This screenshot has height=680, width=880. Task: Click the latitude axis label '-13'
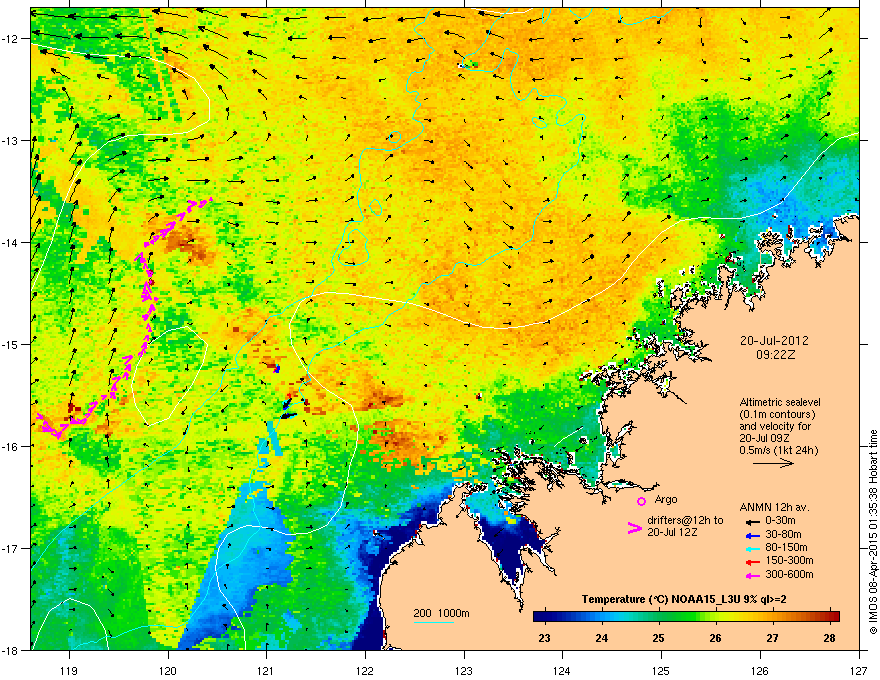click(12, 140)
